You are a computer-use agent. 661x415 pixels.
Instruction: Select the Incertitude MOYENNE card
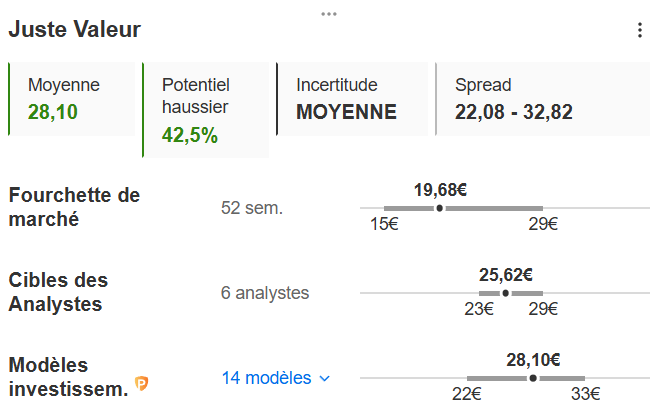pyautogui.click(x=351, y=99)
